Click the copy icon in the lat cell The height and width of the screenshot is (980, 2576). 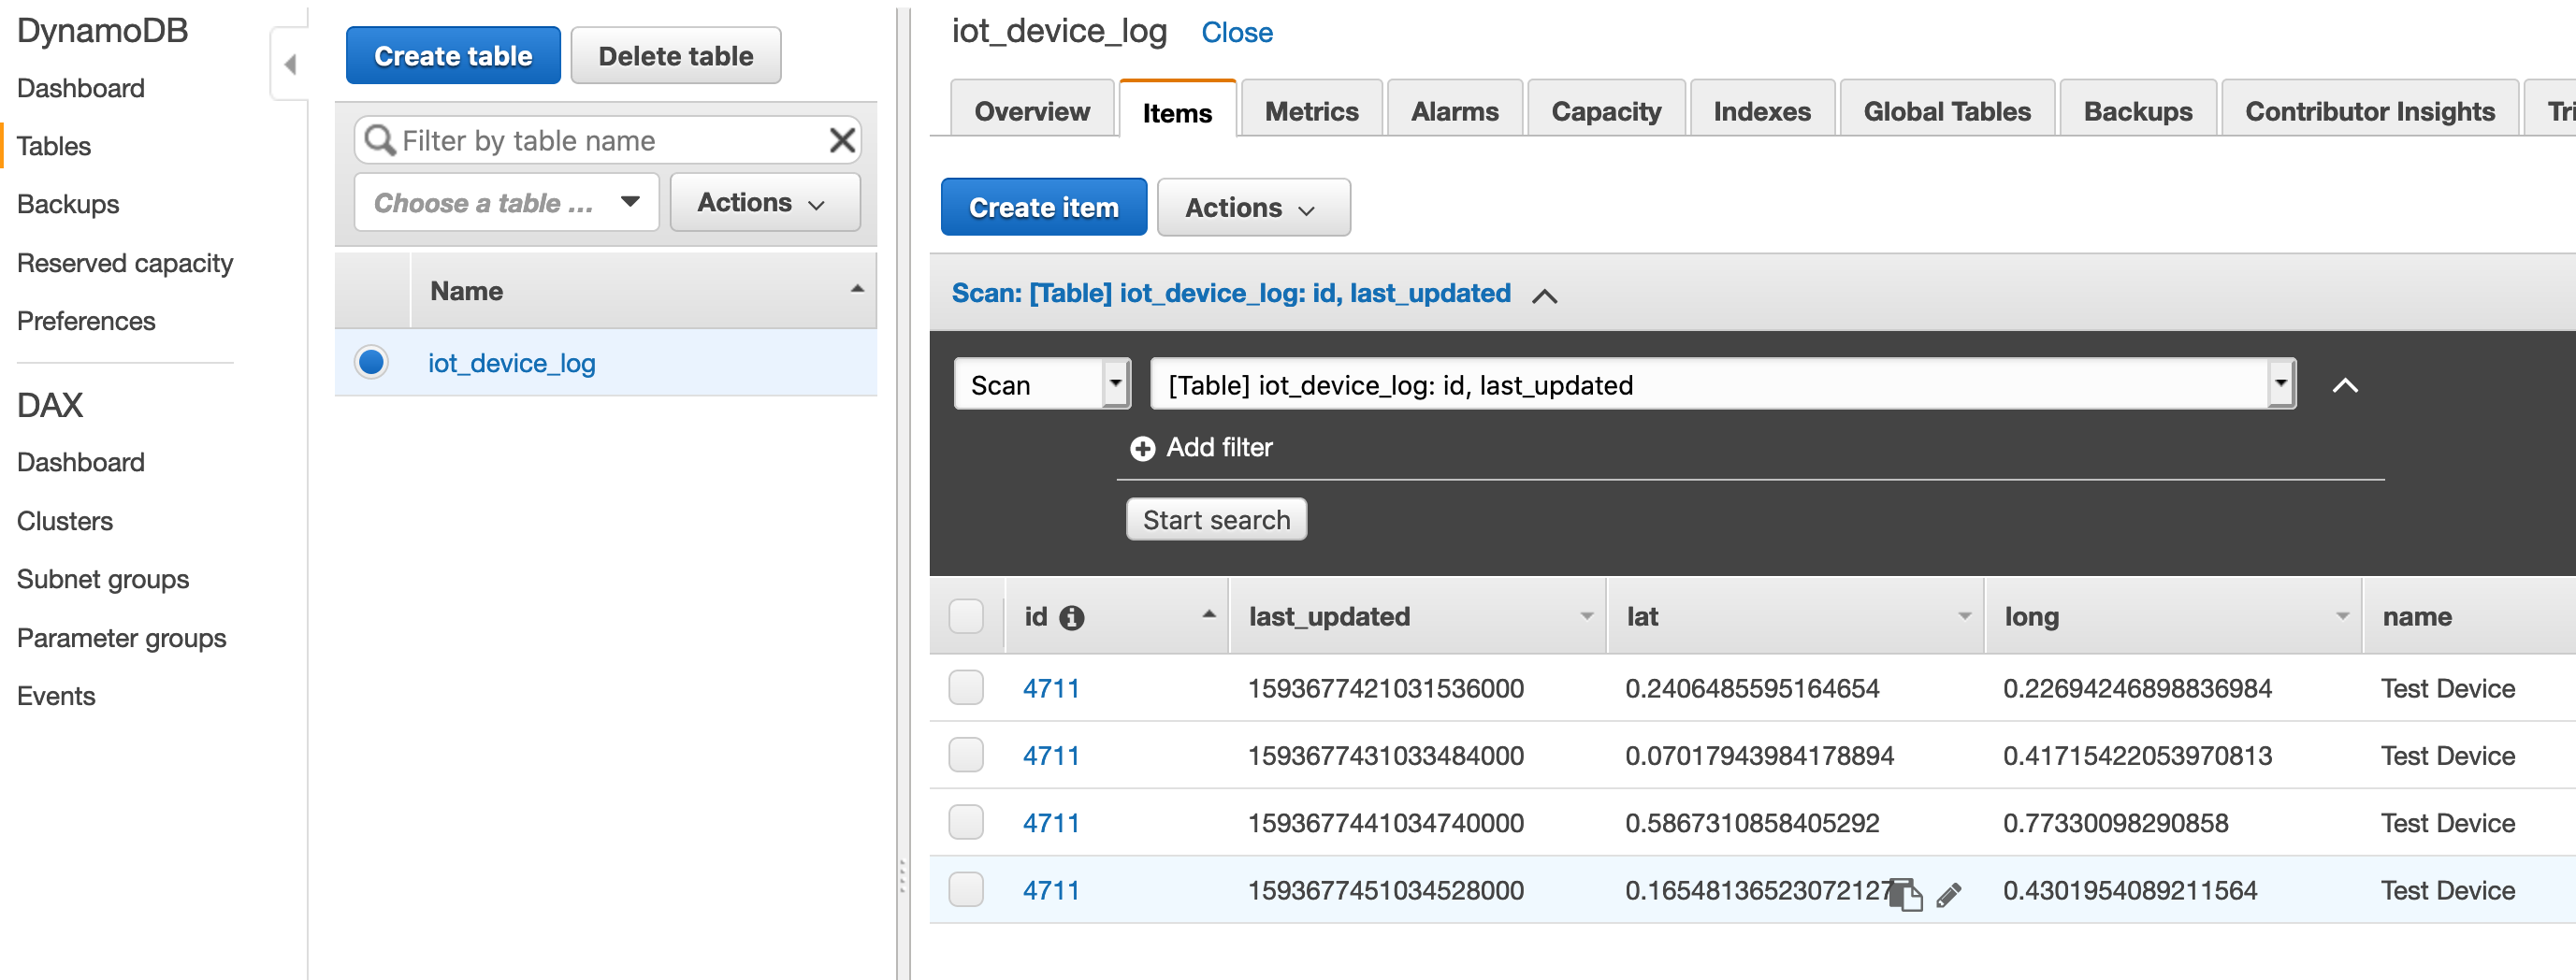tap(1905, 893)
